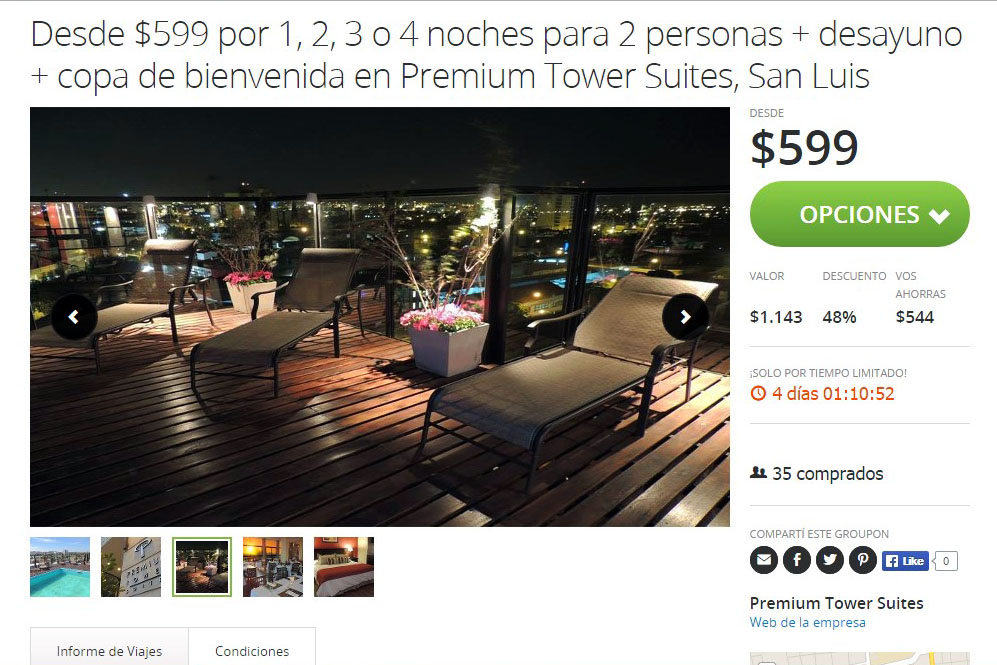Select the swimming pool thumbnail
Screen dimensions: 997x665
click(60, 567)
